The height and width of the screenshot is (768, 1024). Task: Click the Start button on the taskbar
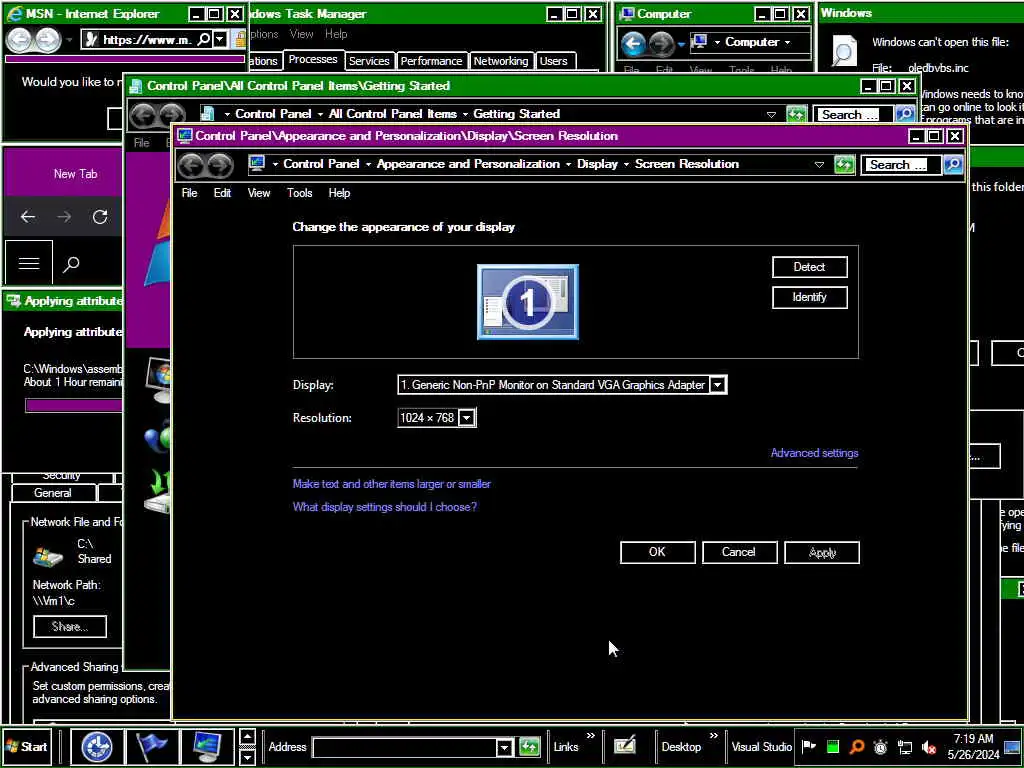(26, 746)
